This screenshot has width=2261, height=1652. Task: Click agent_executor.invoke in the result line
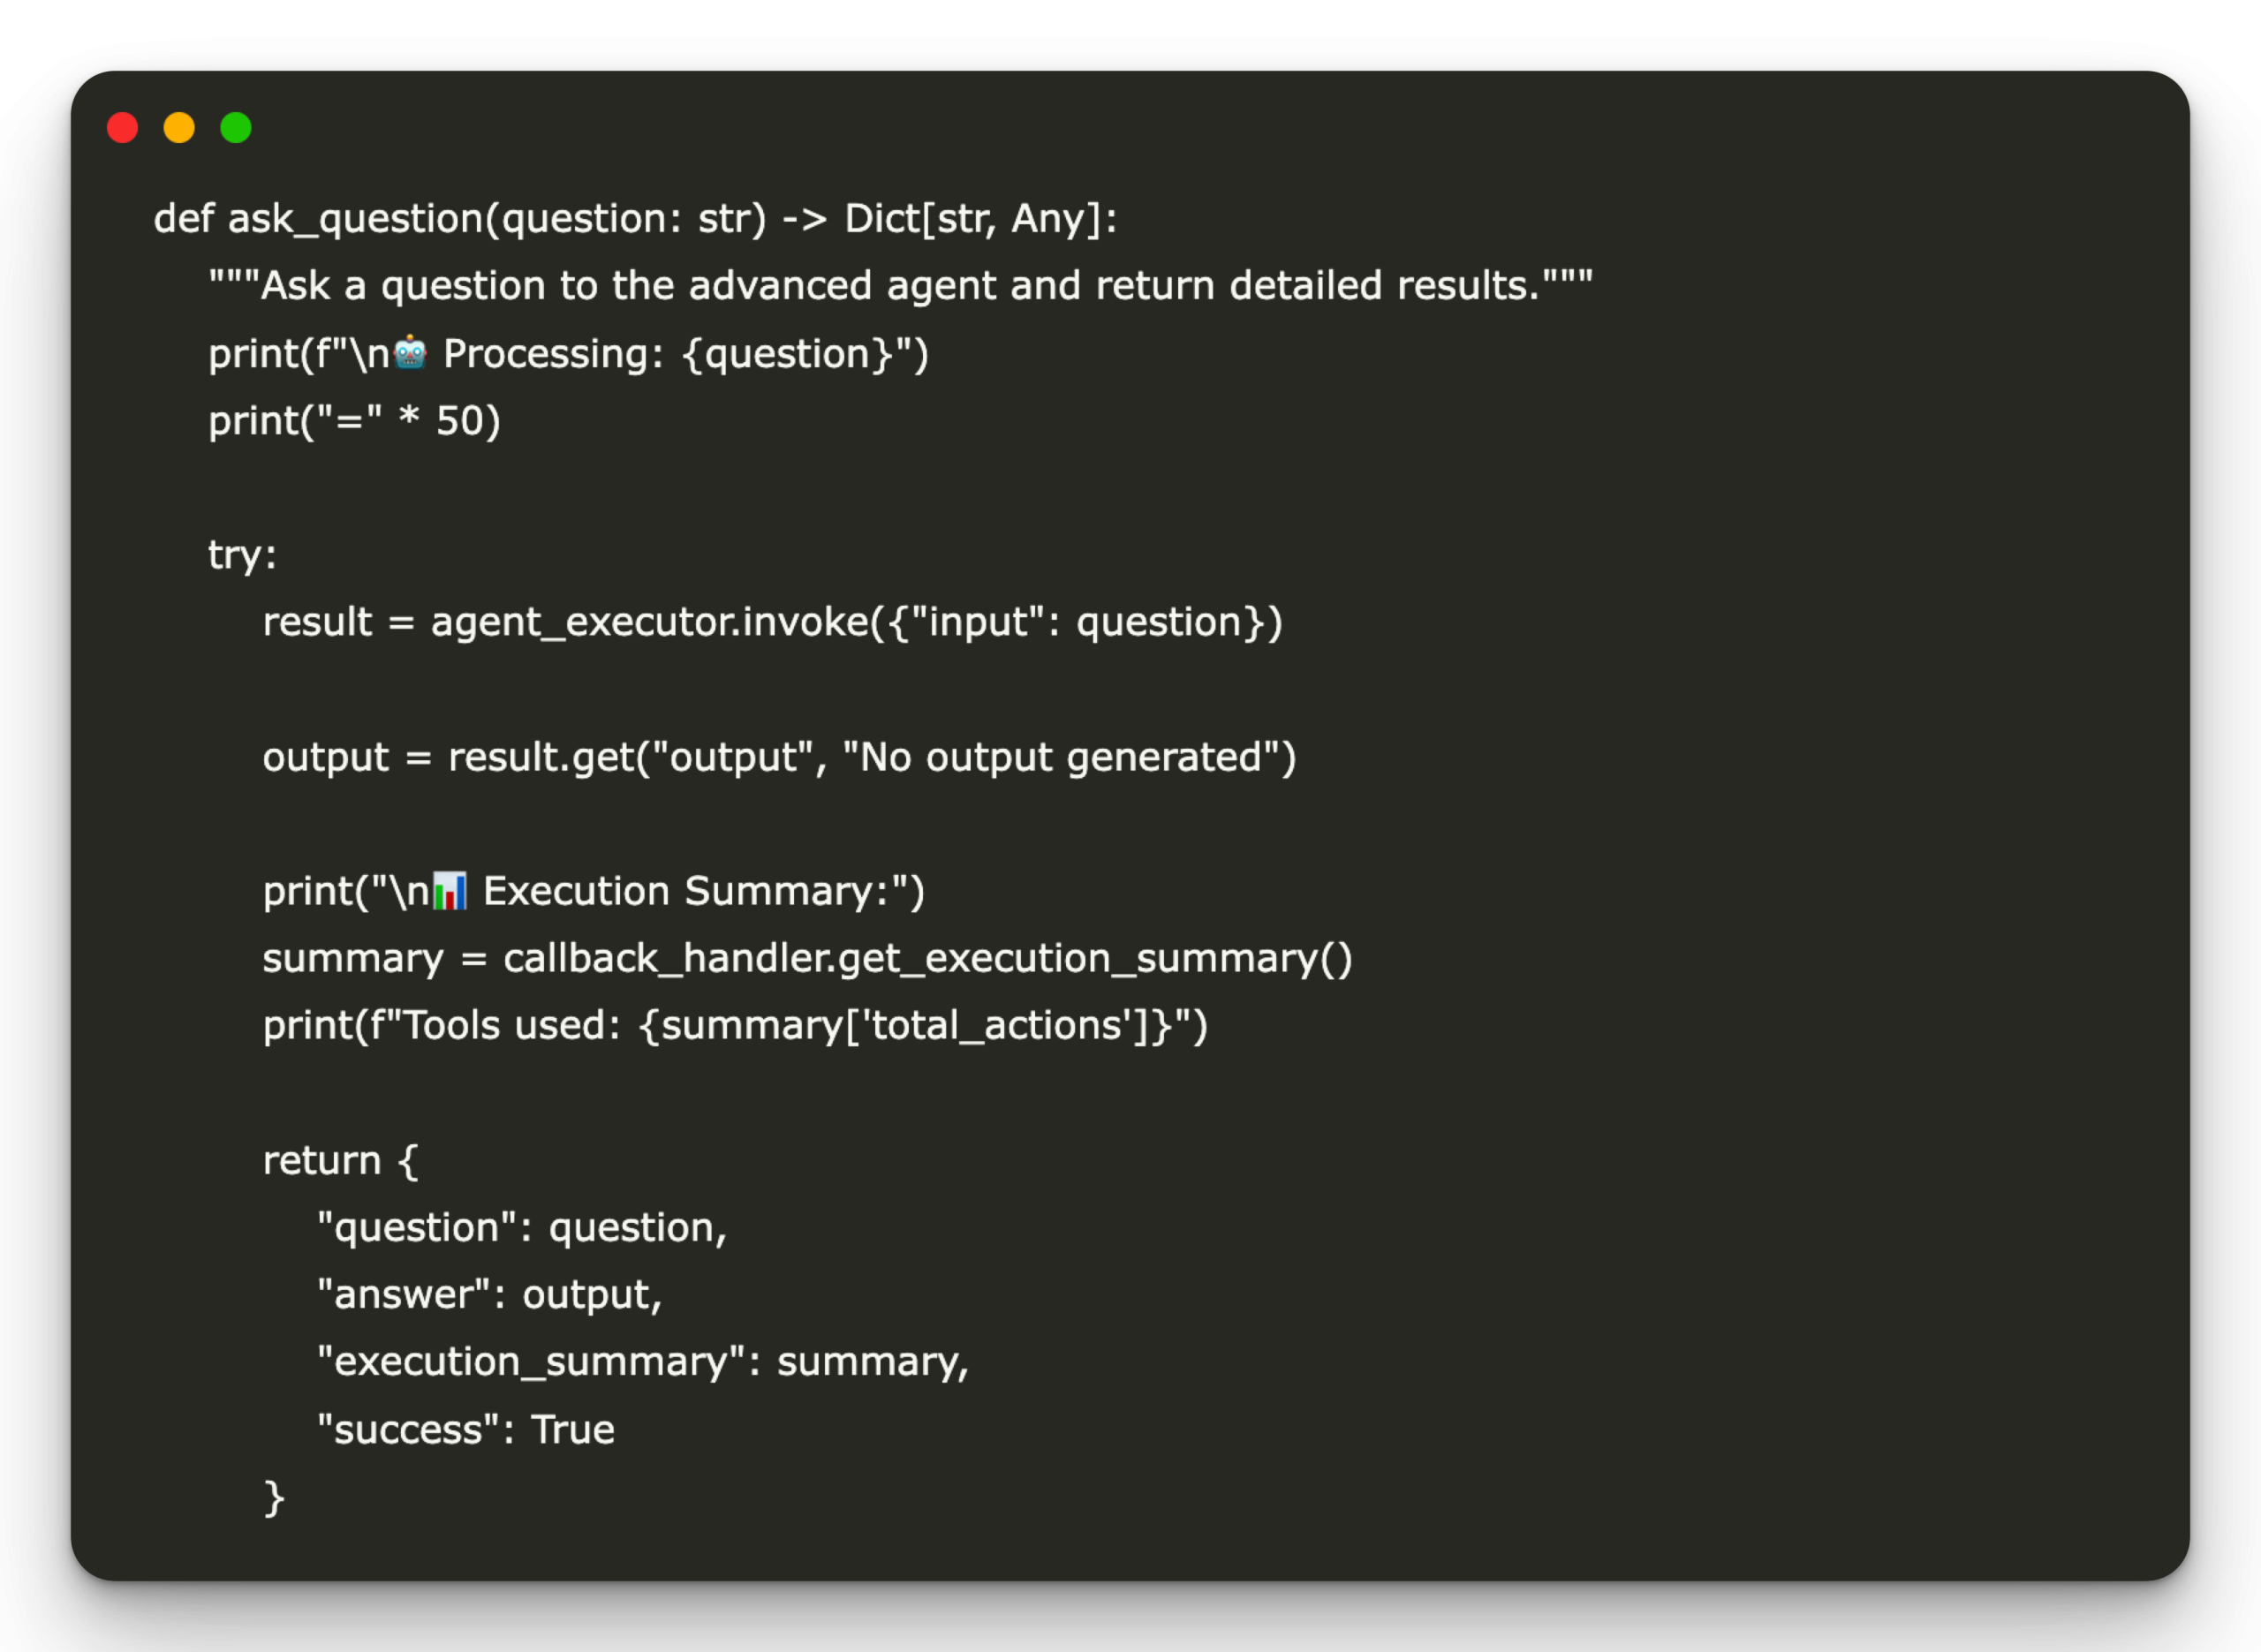(650, 622)
